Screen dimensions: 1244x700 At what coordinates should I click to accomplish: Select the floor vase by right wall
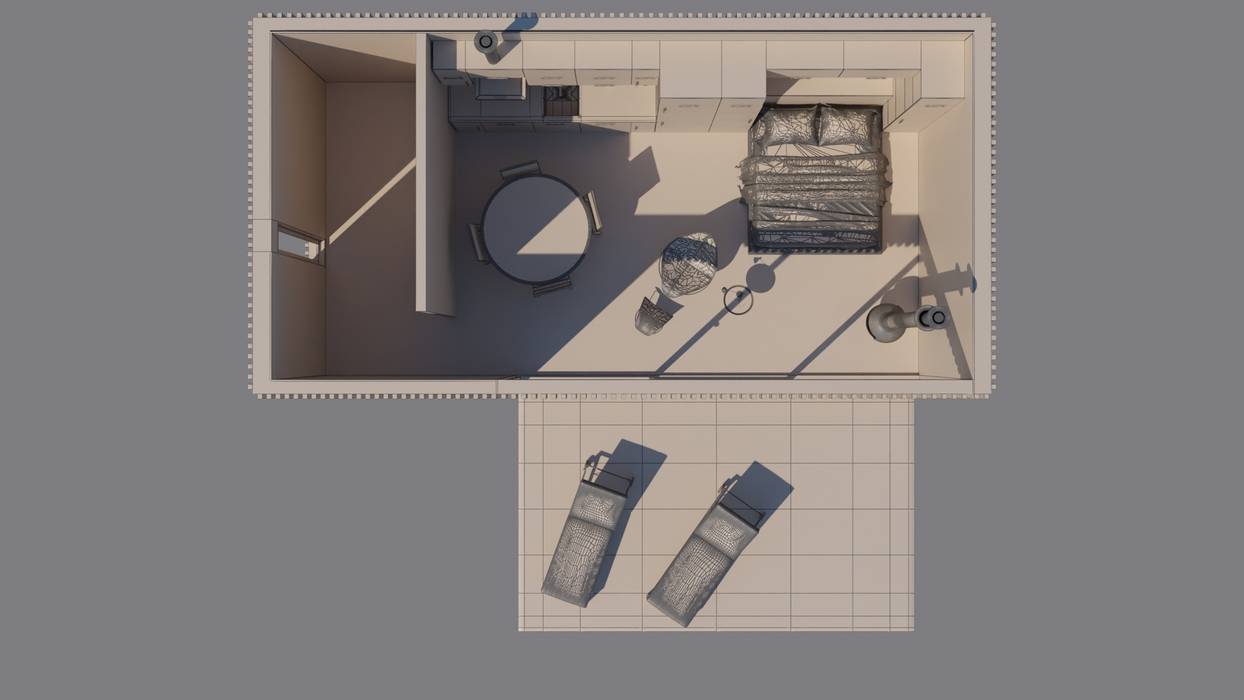tap(888, 322)
